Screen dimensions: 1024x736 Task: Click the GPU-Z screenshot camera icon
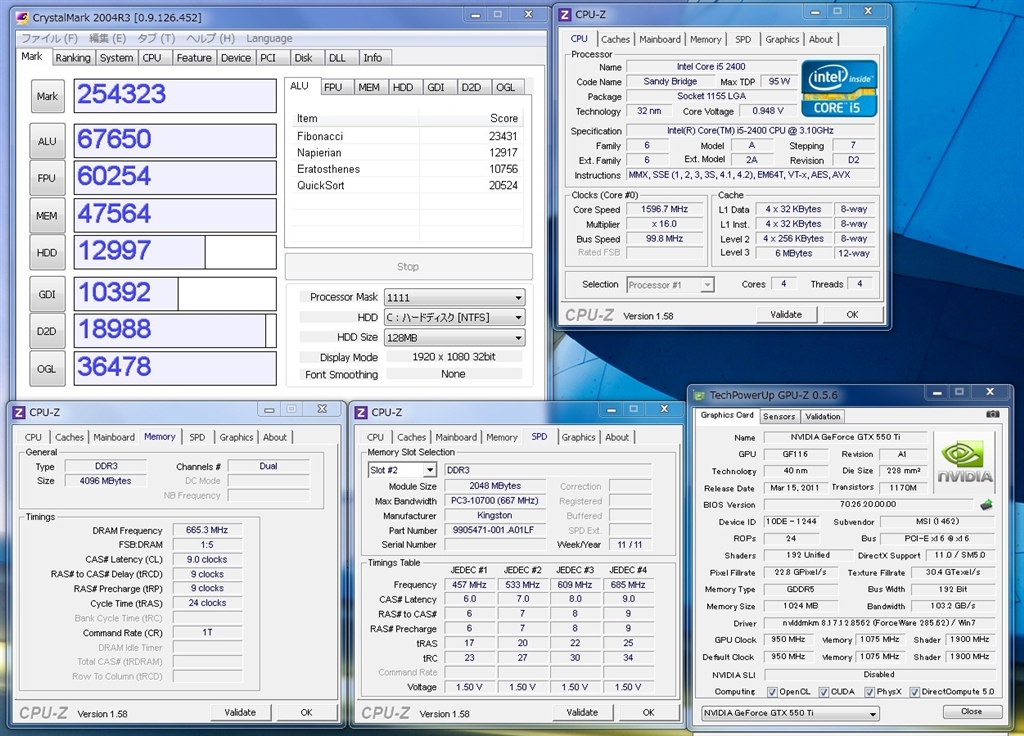coord(992,415)
